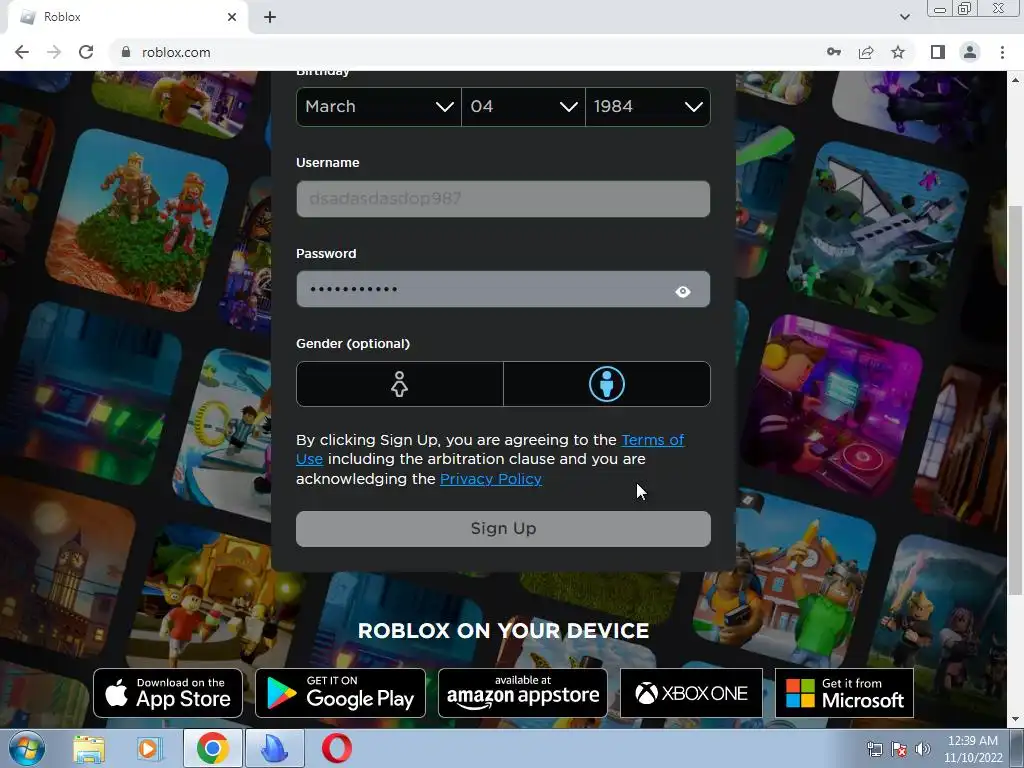Click the volume speaker tray icon

point(923,750)
